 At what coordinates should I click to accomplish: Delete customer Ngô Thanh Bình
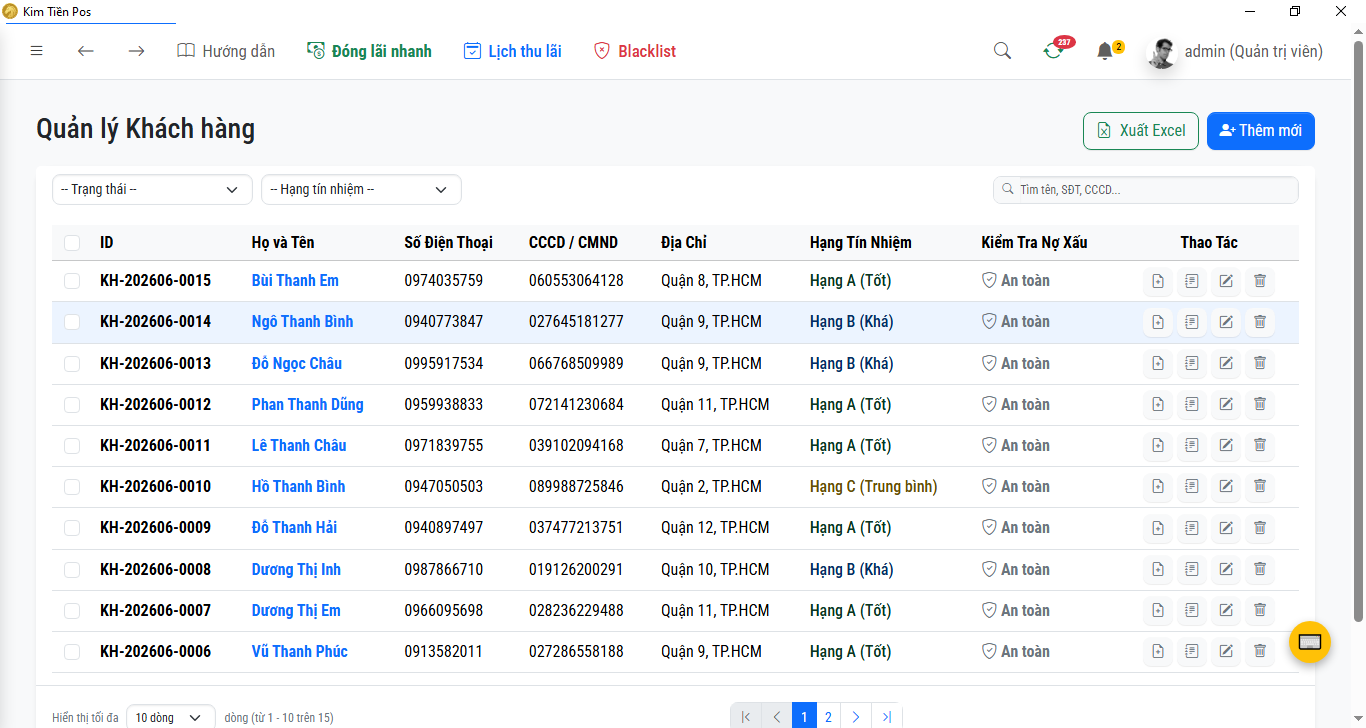click(x=1260, y=322)
